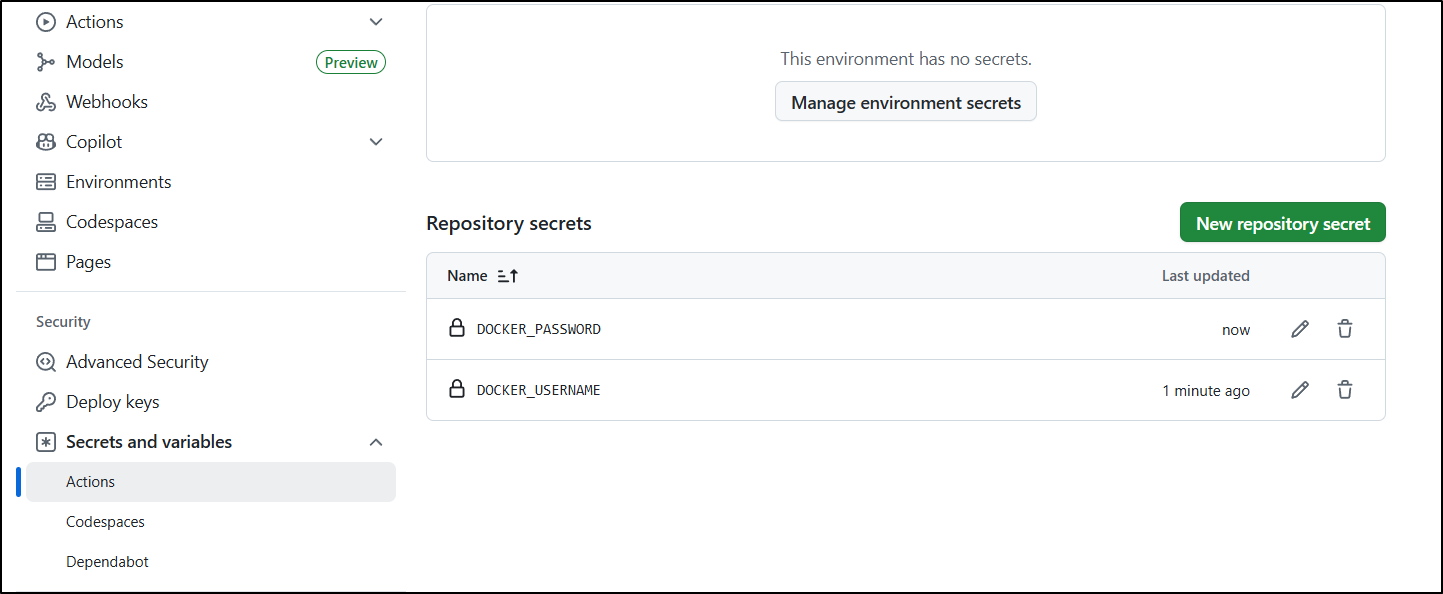Expand the Copilot sidebar section chevron

[376, 142]
